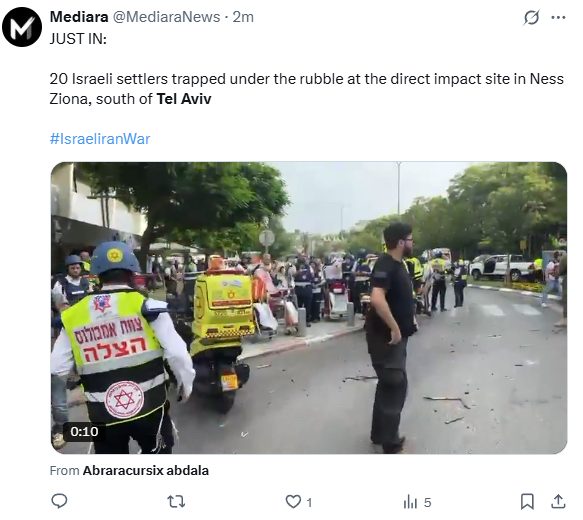The height and width of the screenshot is (520, 583).
Task: Click the share upload icon
Action: pyautogui.click(x=558, y=502)
